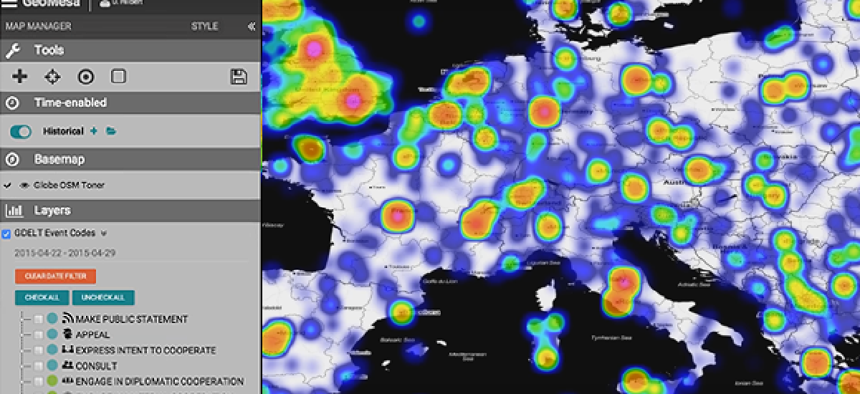
Task: Click the CLEAR DATE FILTER button
Action: (x=55, y=276)
